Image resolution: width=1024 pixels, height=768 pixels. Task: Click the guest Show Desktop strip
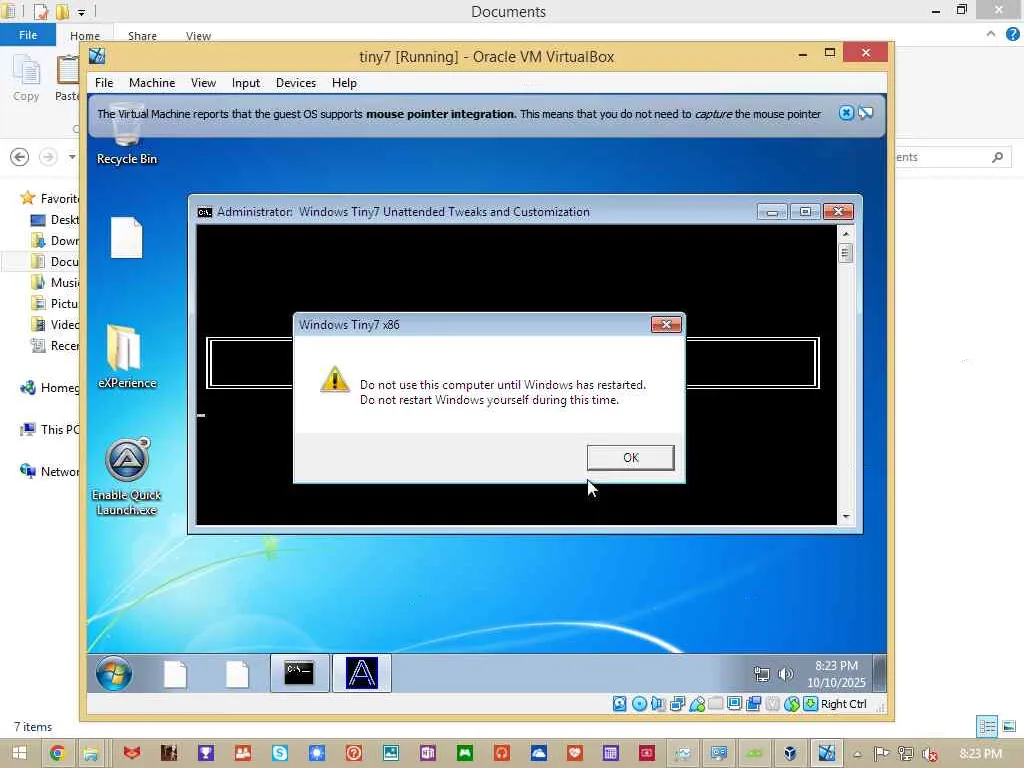click(880, 673)
